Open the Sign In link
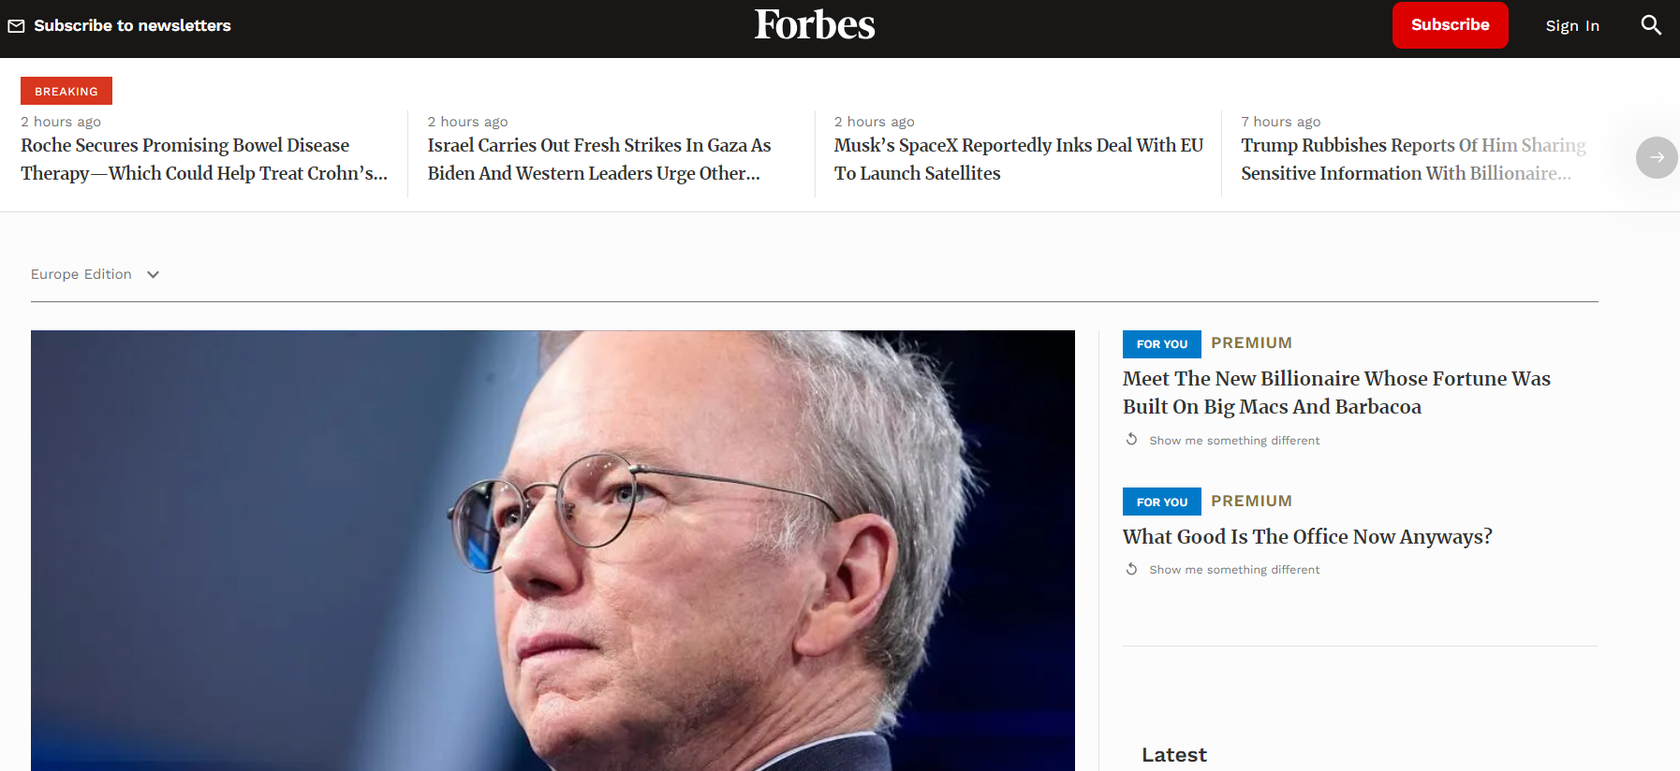Viewport: 1680px width, 771px height. [x=1572, y=26]
